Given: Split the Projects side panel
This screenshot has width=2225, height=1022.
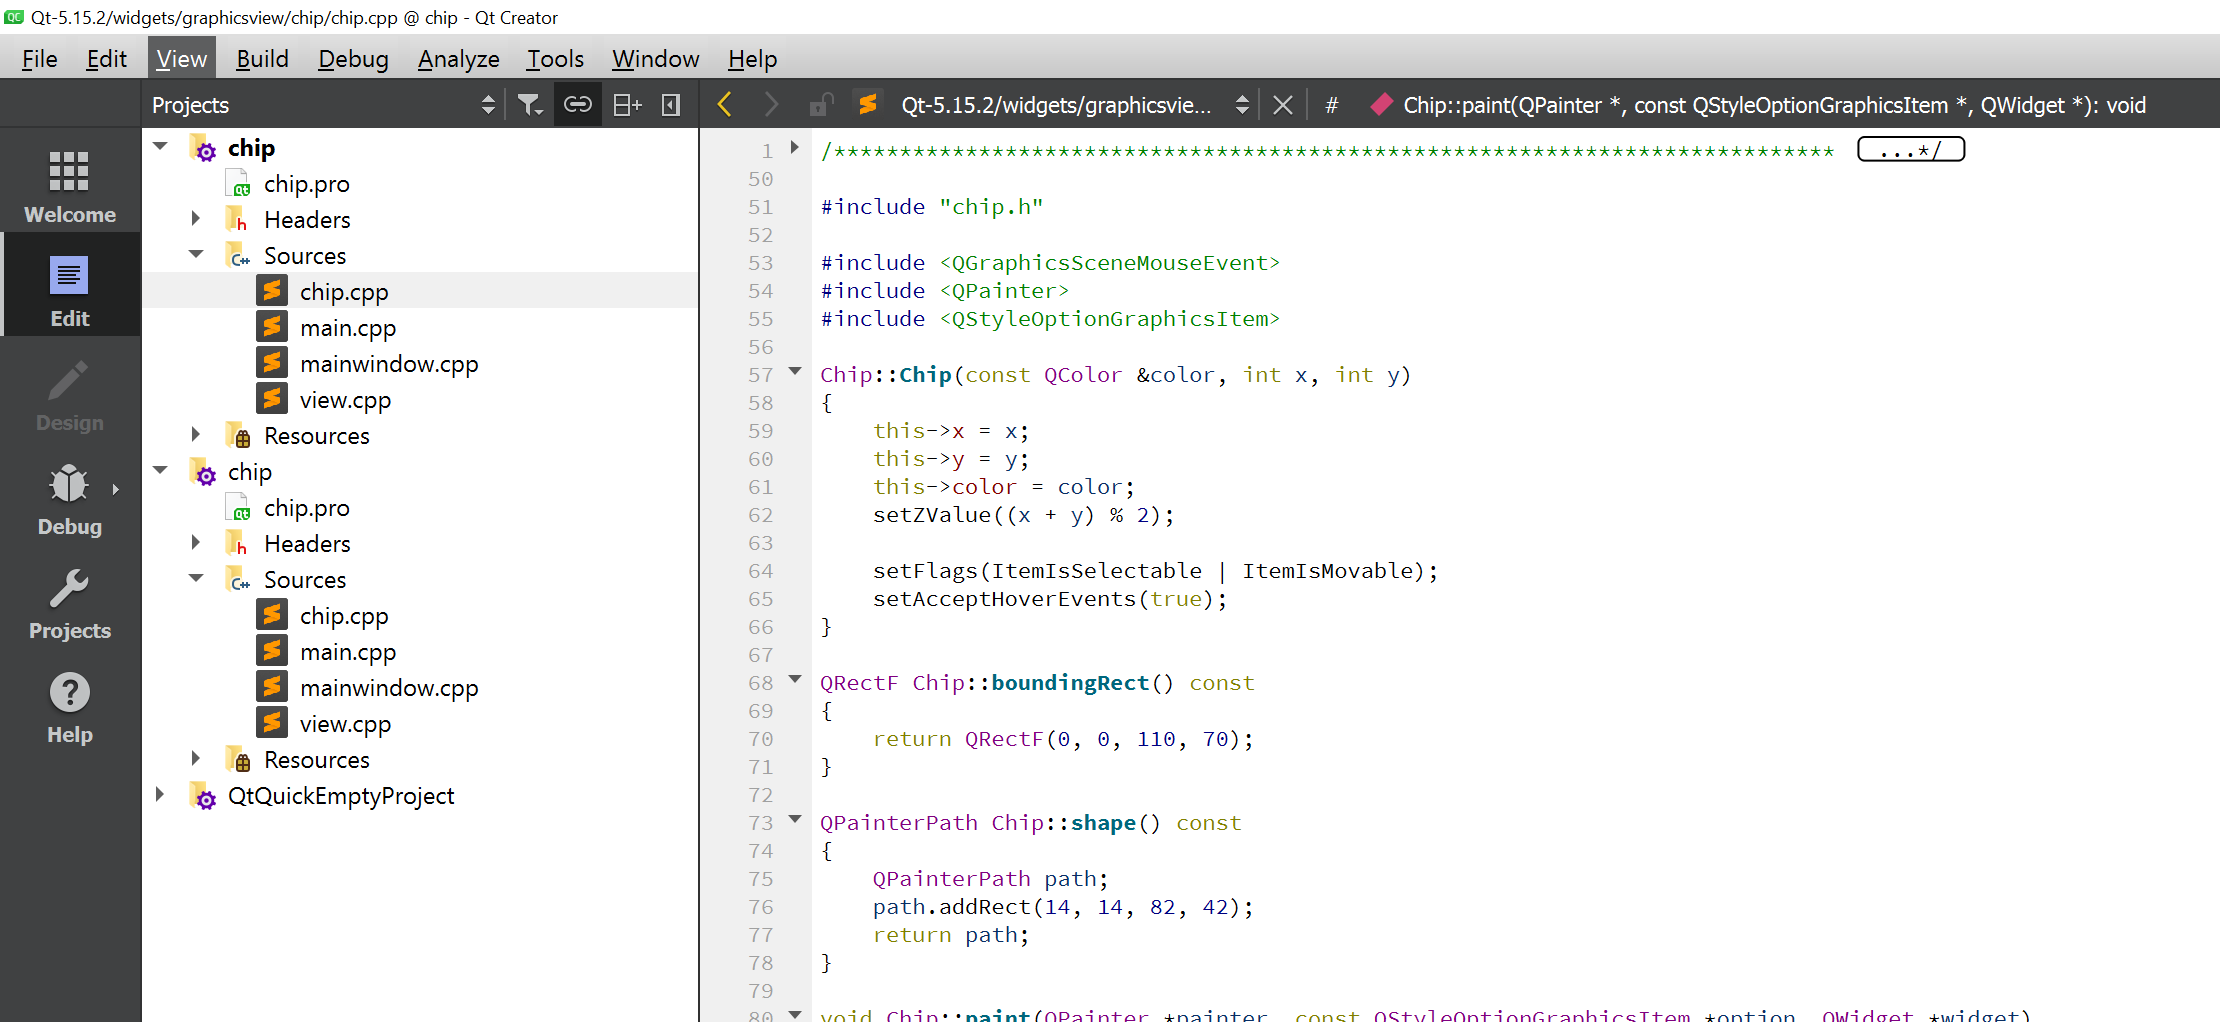Looking at the screenshot, I should [x=627, y=105].
